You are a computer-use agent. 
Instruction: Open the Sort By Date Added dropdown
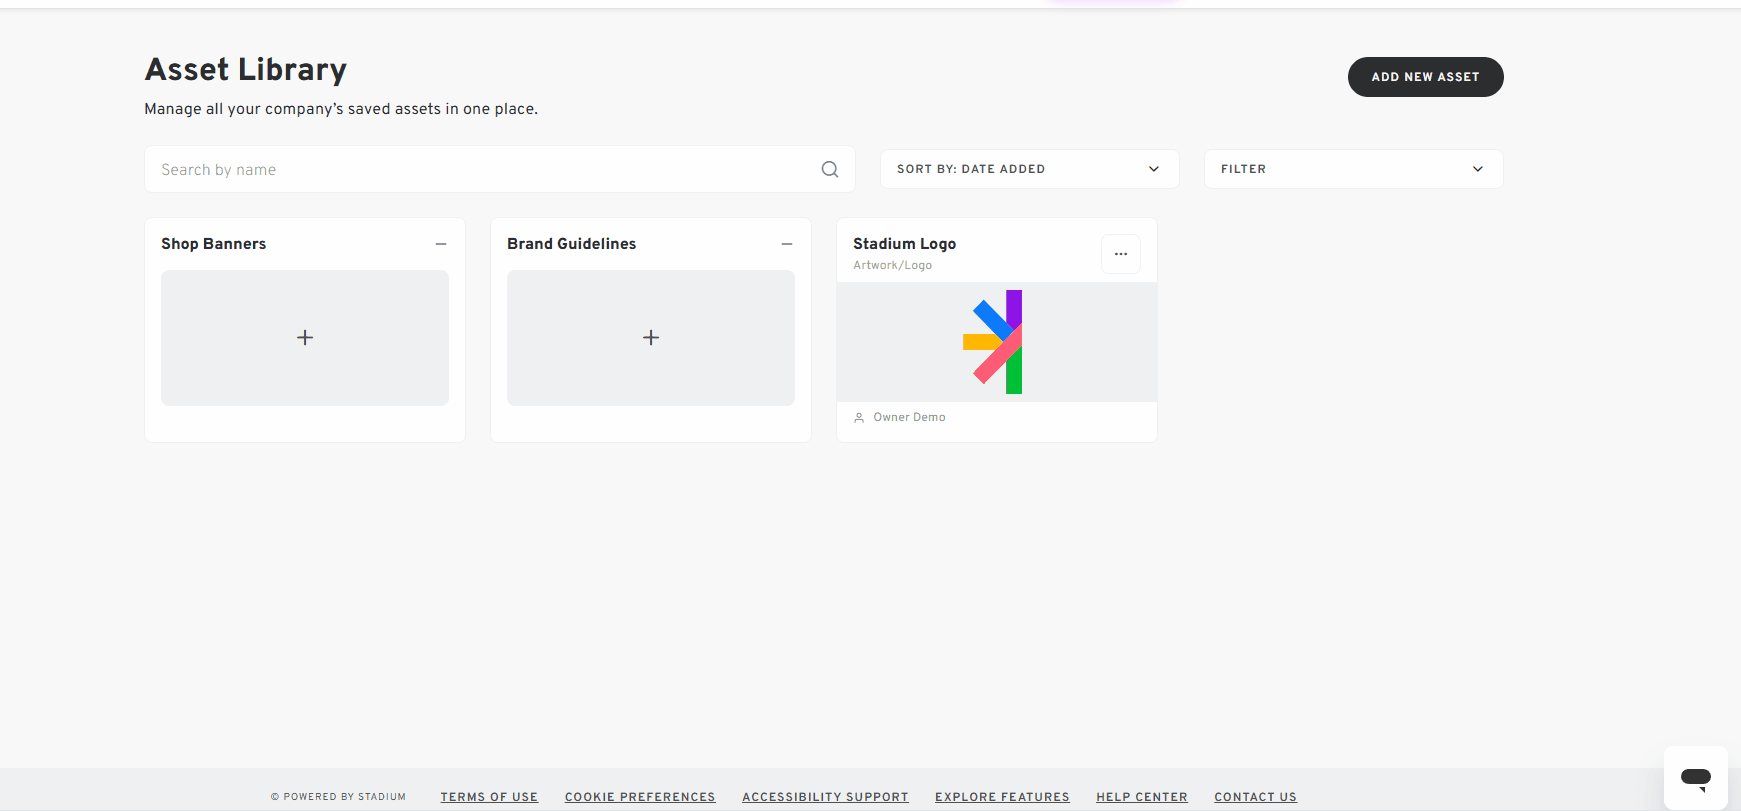[1030, 169]
